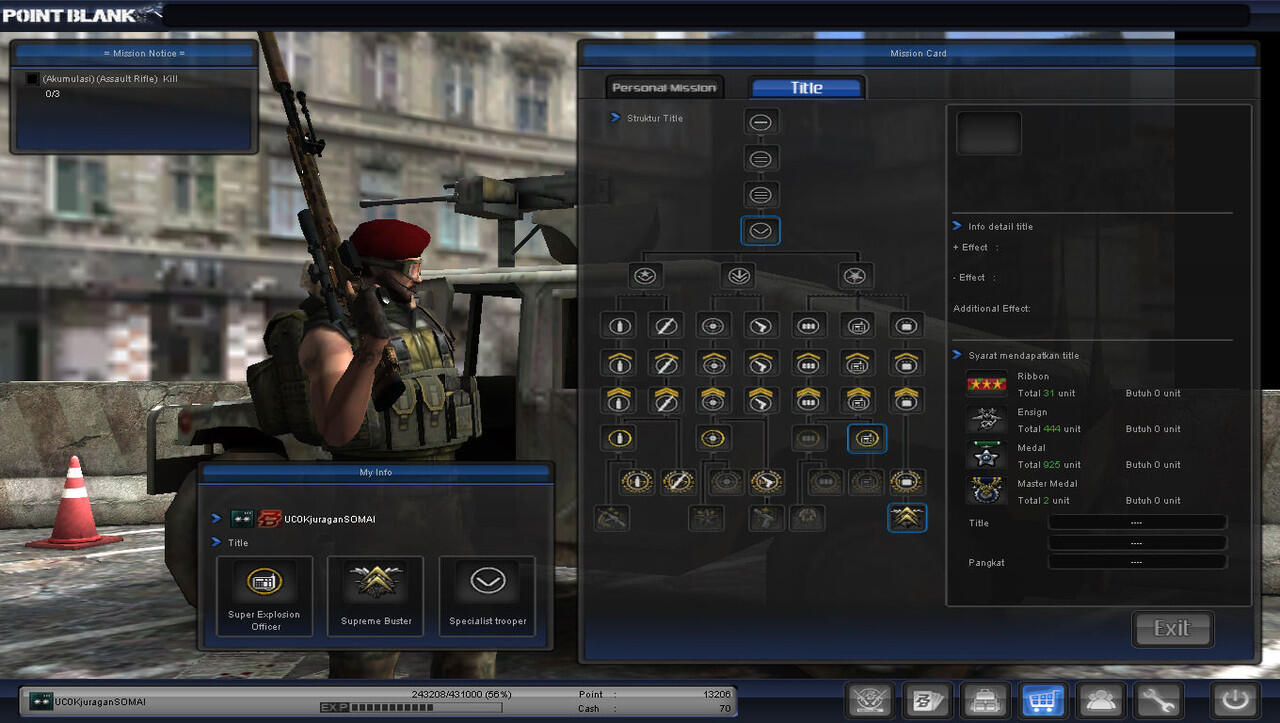Viewport: 1280px width, 723px height.
Task: Click the empty title preview thumbnail
Action: pos(989,133)
